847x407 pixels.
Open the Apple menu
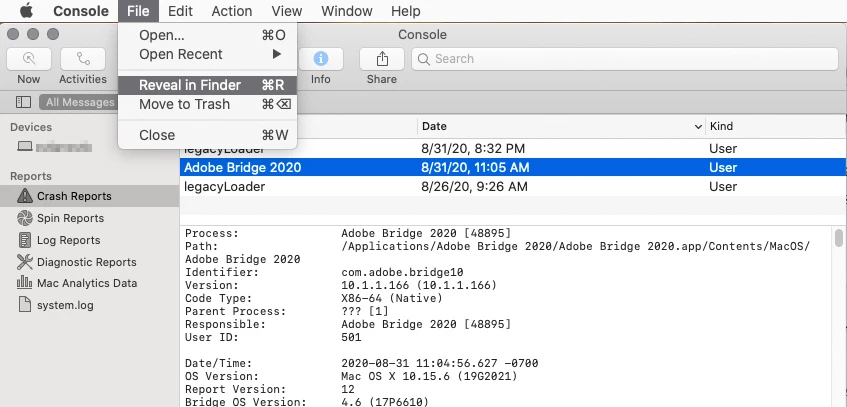coord(26,11)
